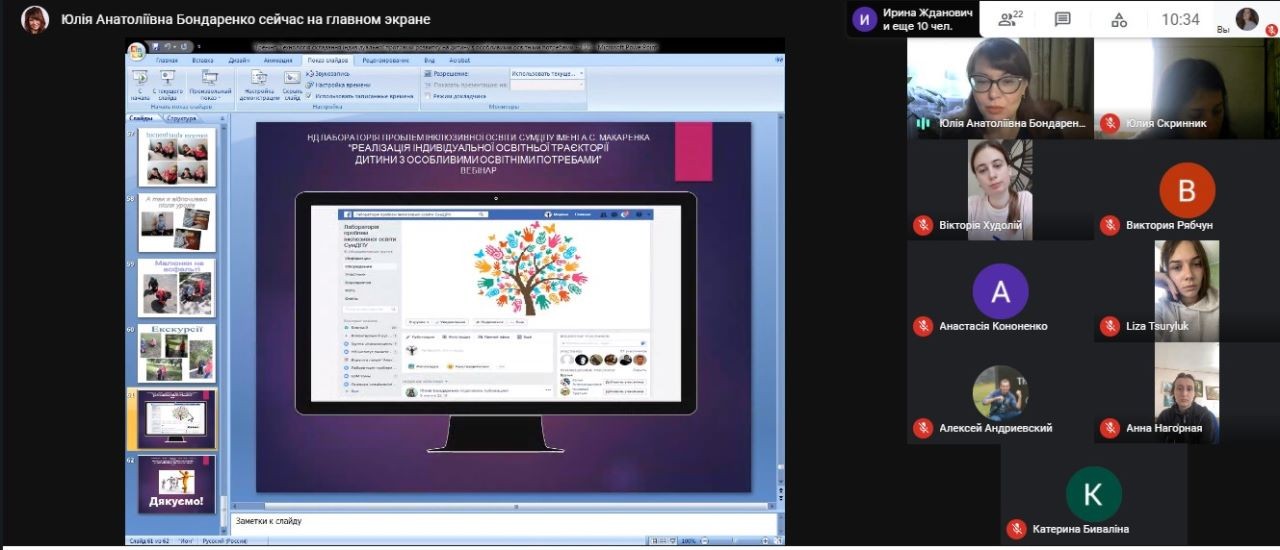Open the activities shapes icon
The height and width of the screenshot is (550, 1280).
1119,19
